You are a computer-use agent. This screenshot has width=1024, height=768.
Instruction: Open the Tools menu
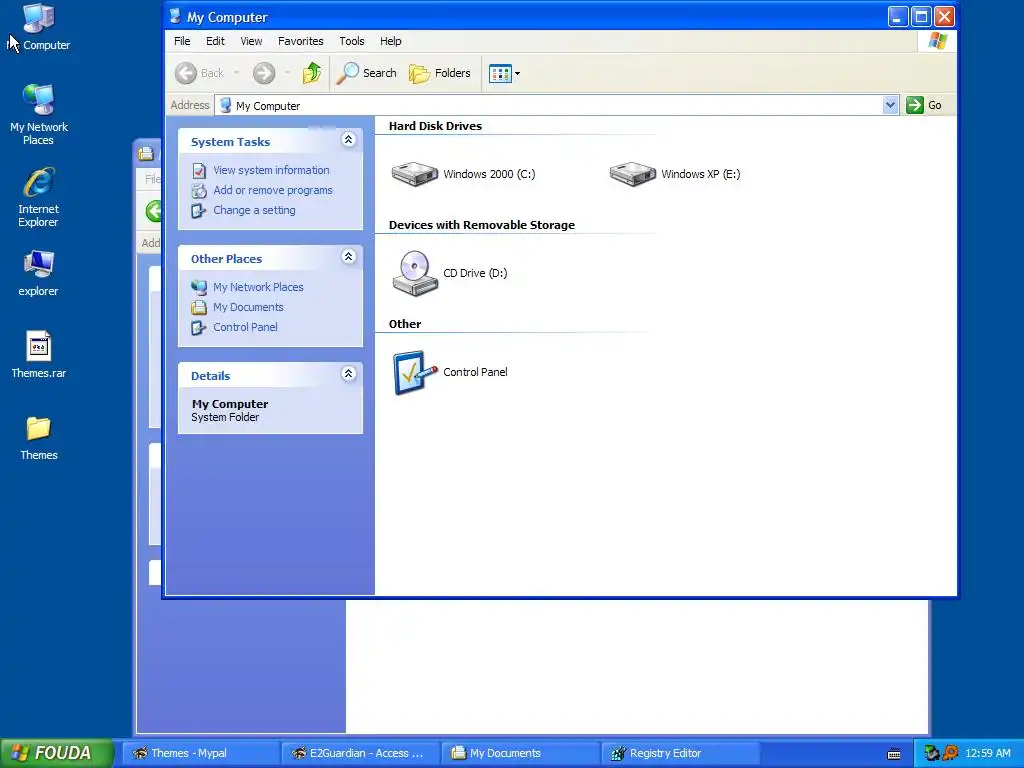[351, 41]
